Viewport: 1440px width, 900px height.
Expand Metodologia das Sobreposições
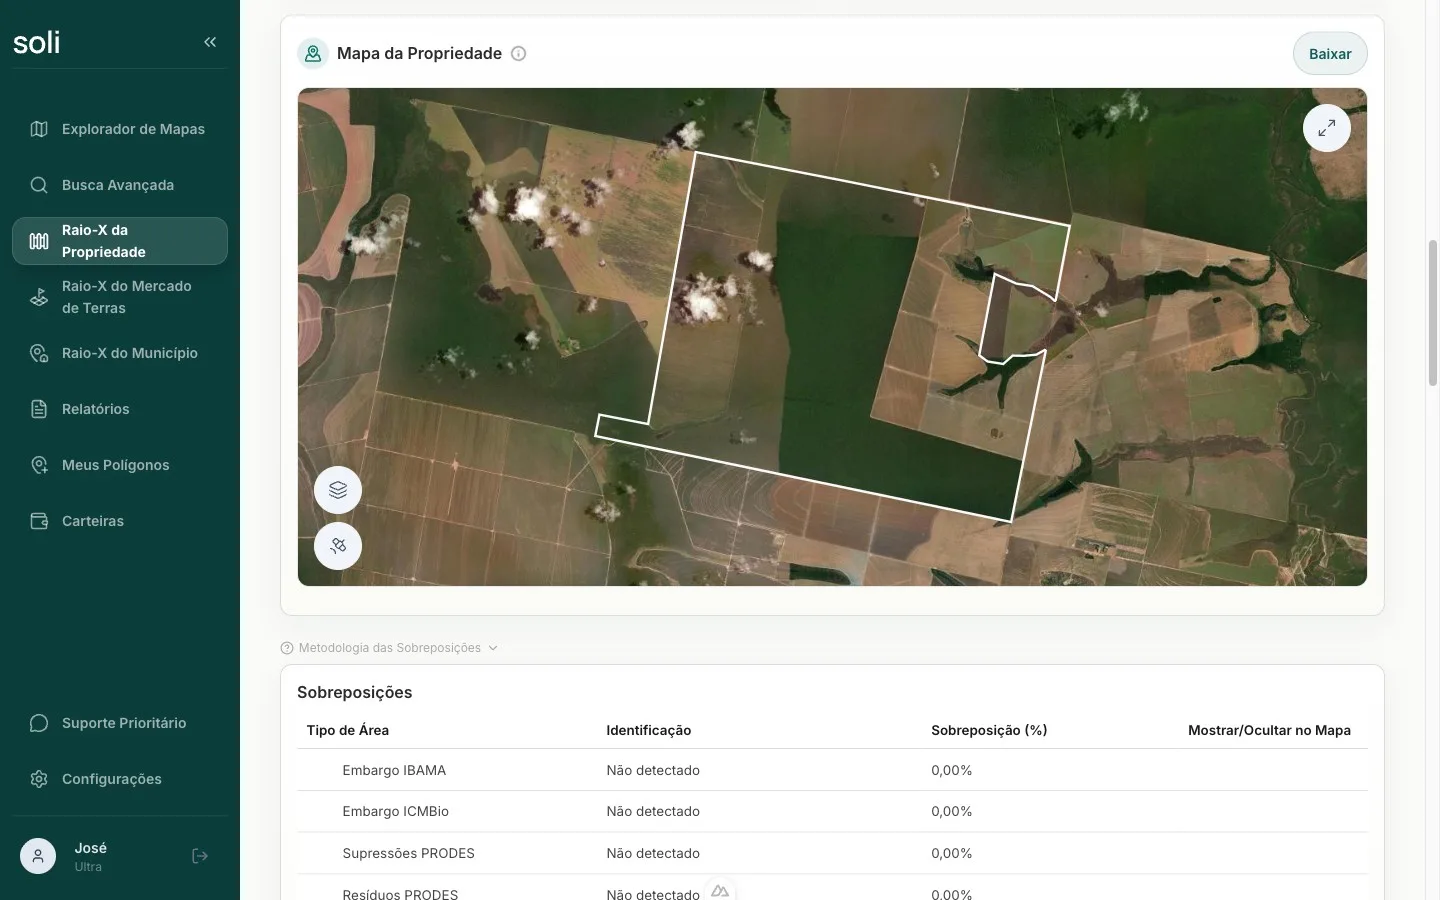click(x=390, y=648)
